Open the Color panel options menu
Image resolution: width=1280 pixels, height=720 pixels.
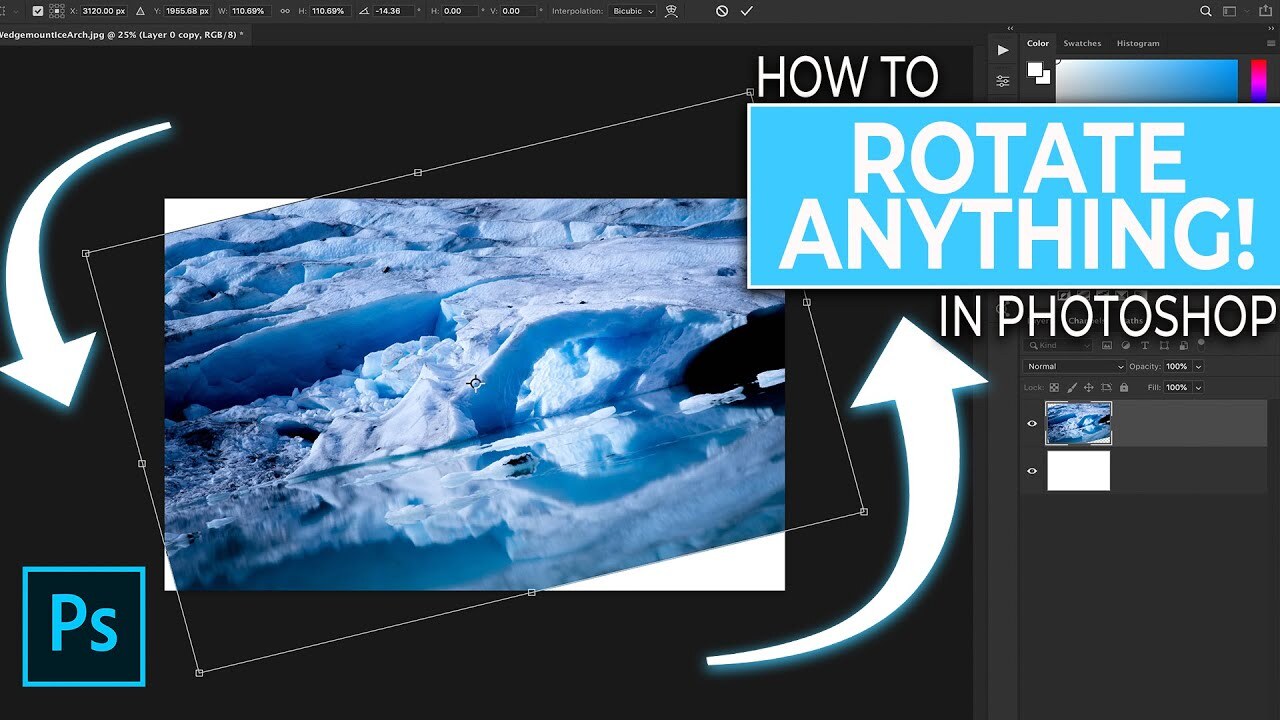1270,43
